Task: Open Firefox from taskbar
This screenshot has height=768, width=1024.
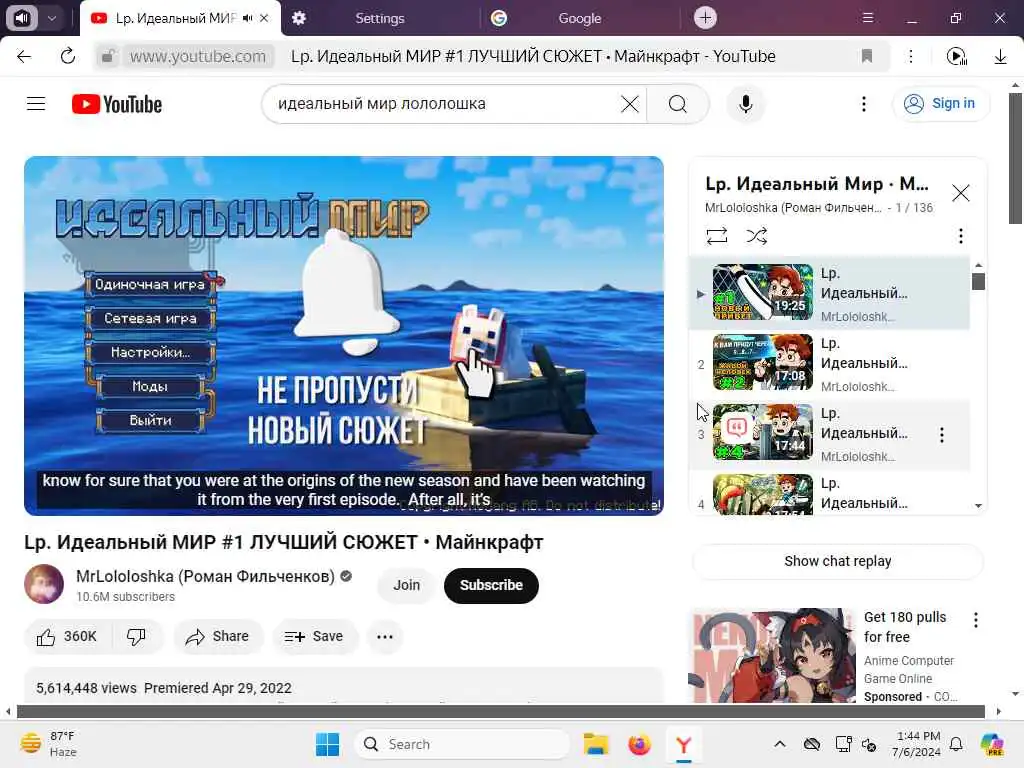Action: pos(639,744)
